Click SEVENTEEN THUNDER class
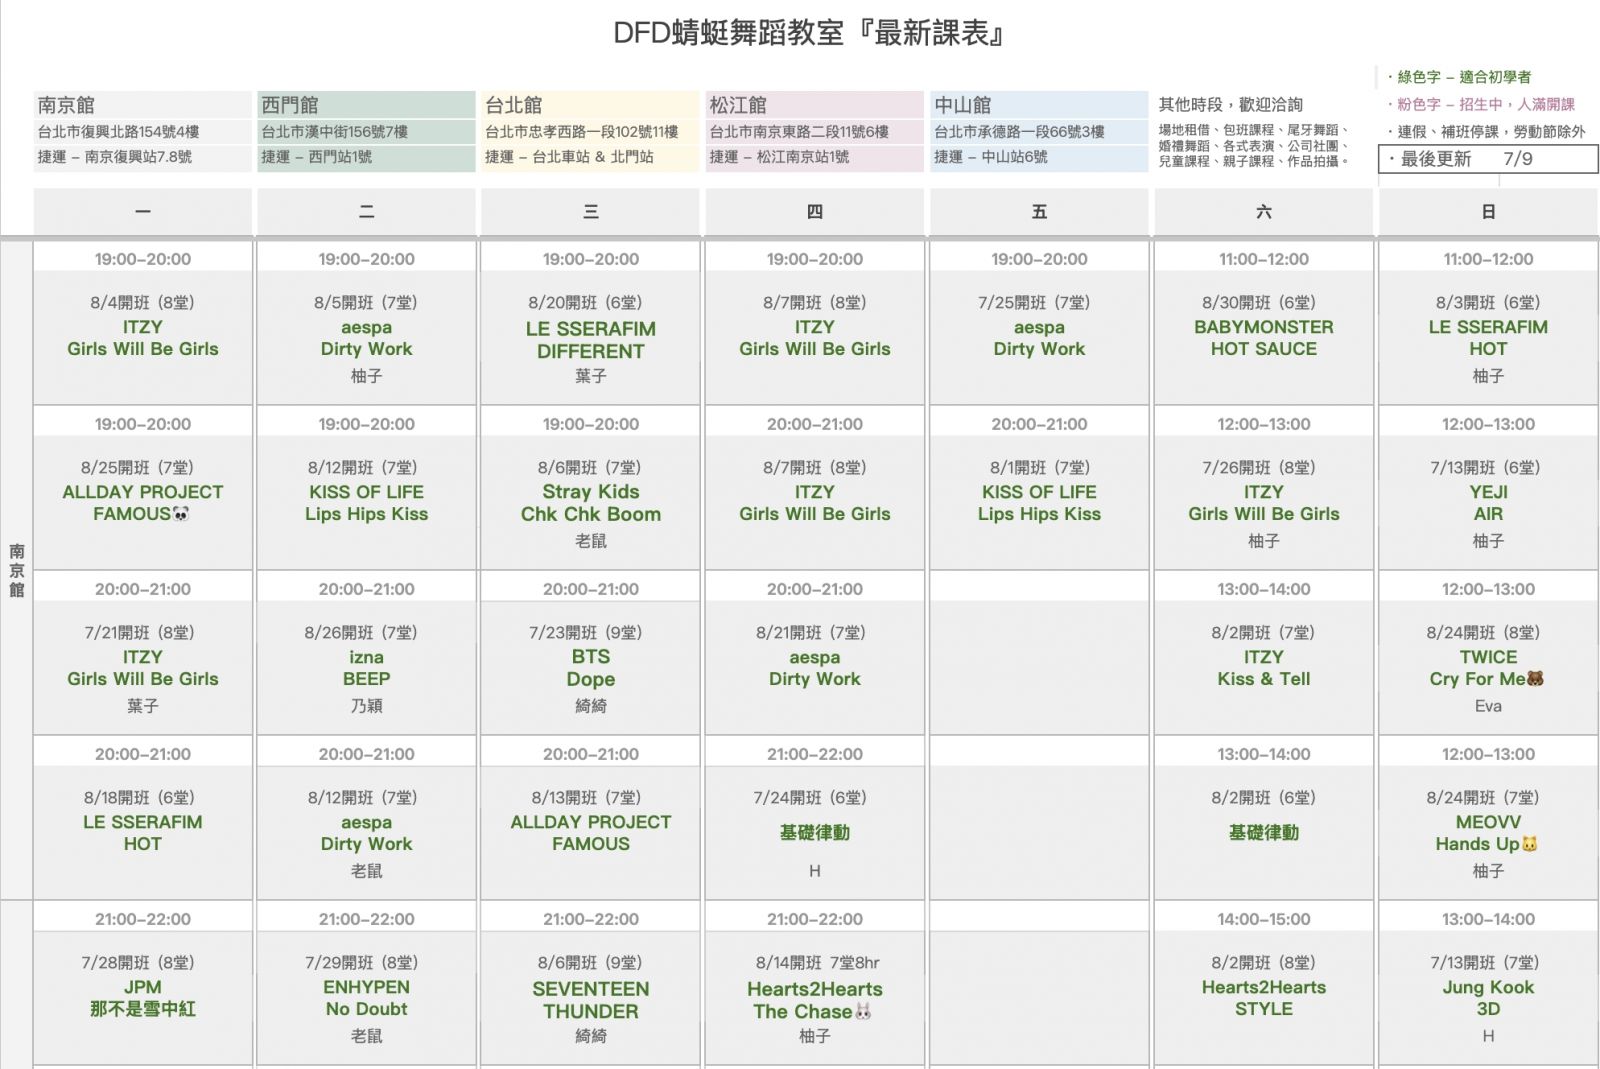The image size is (1600, 1069). (x=591, y=1000)
